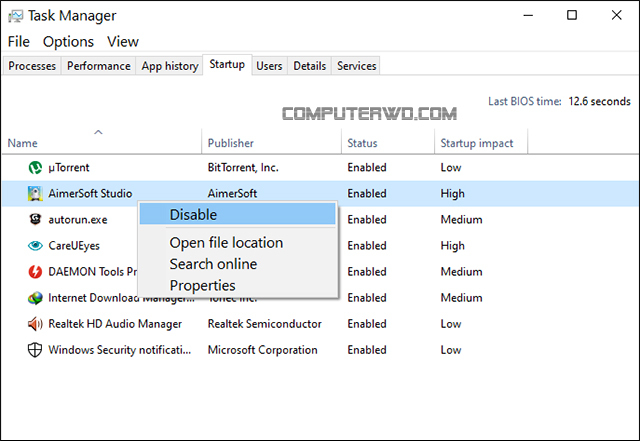
Task: Open the View menu
Action: (x=123, y=42)
